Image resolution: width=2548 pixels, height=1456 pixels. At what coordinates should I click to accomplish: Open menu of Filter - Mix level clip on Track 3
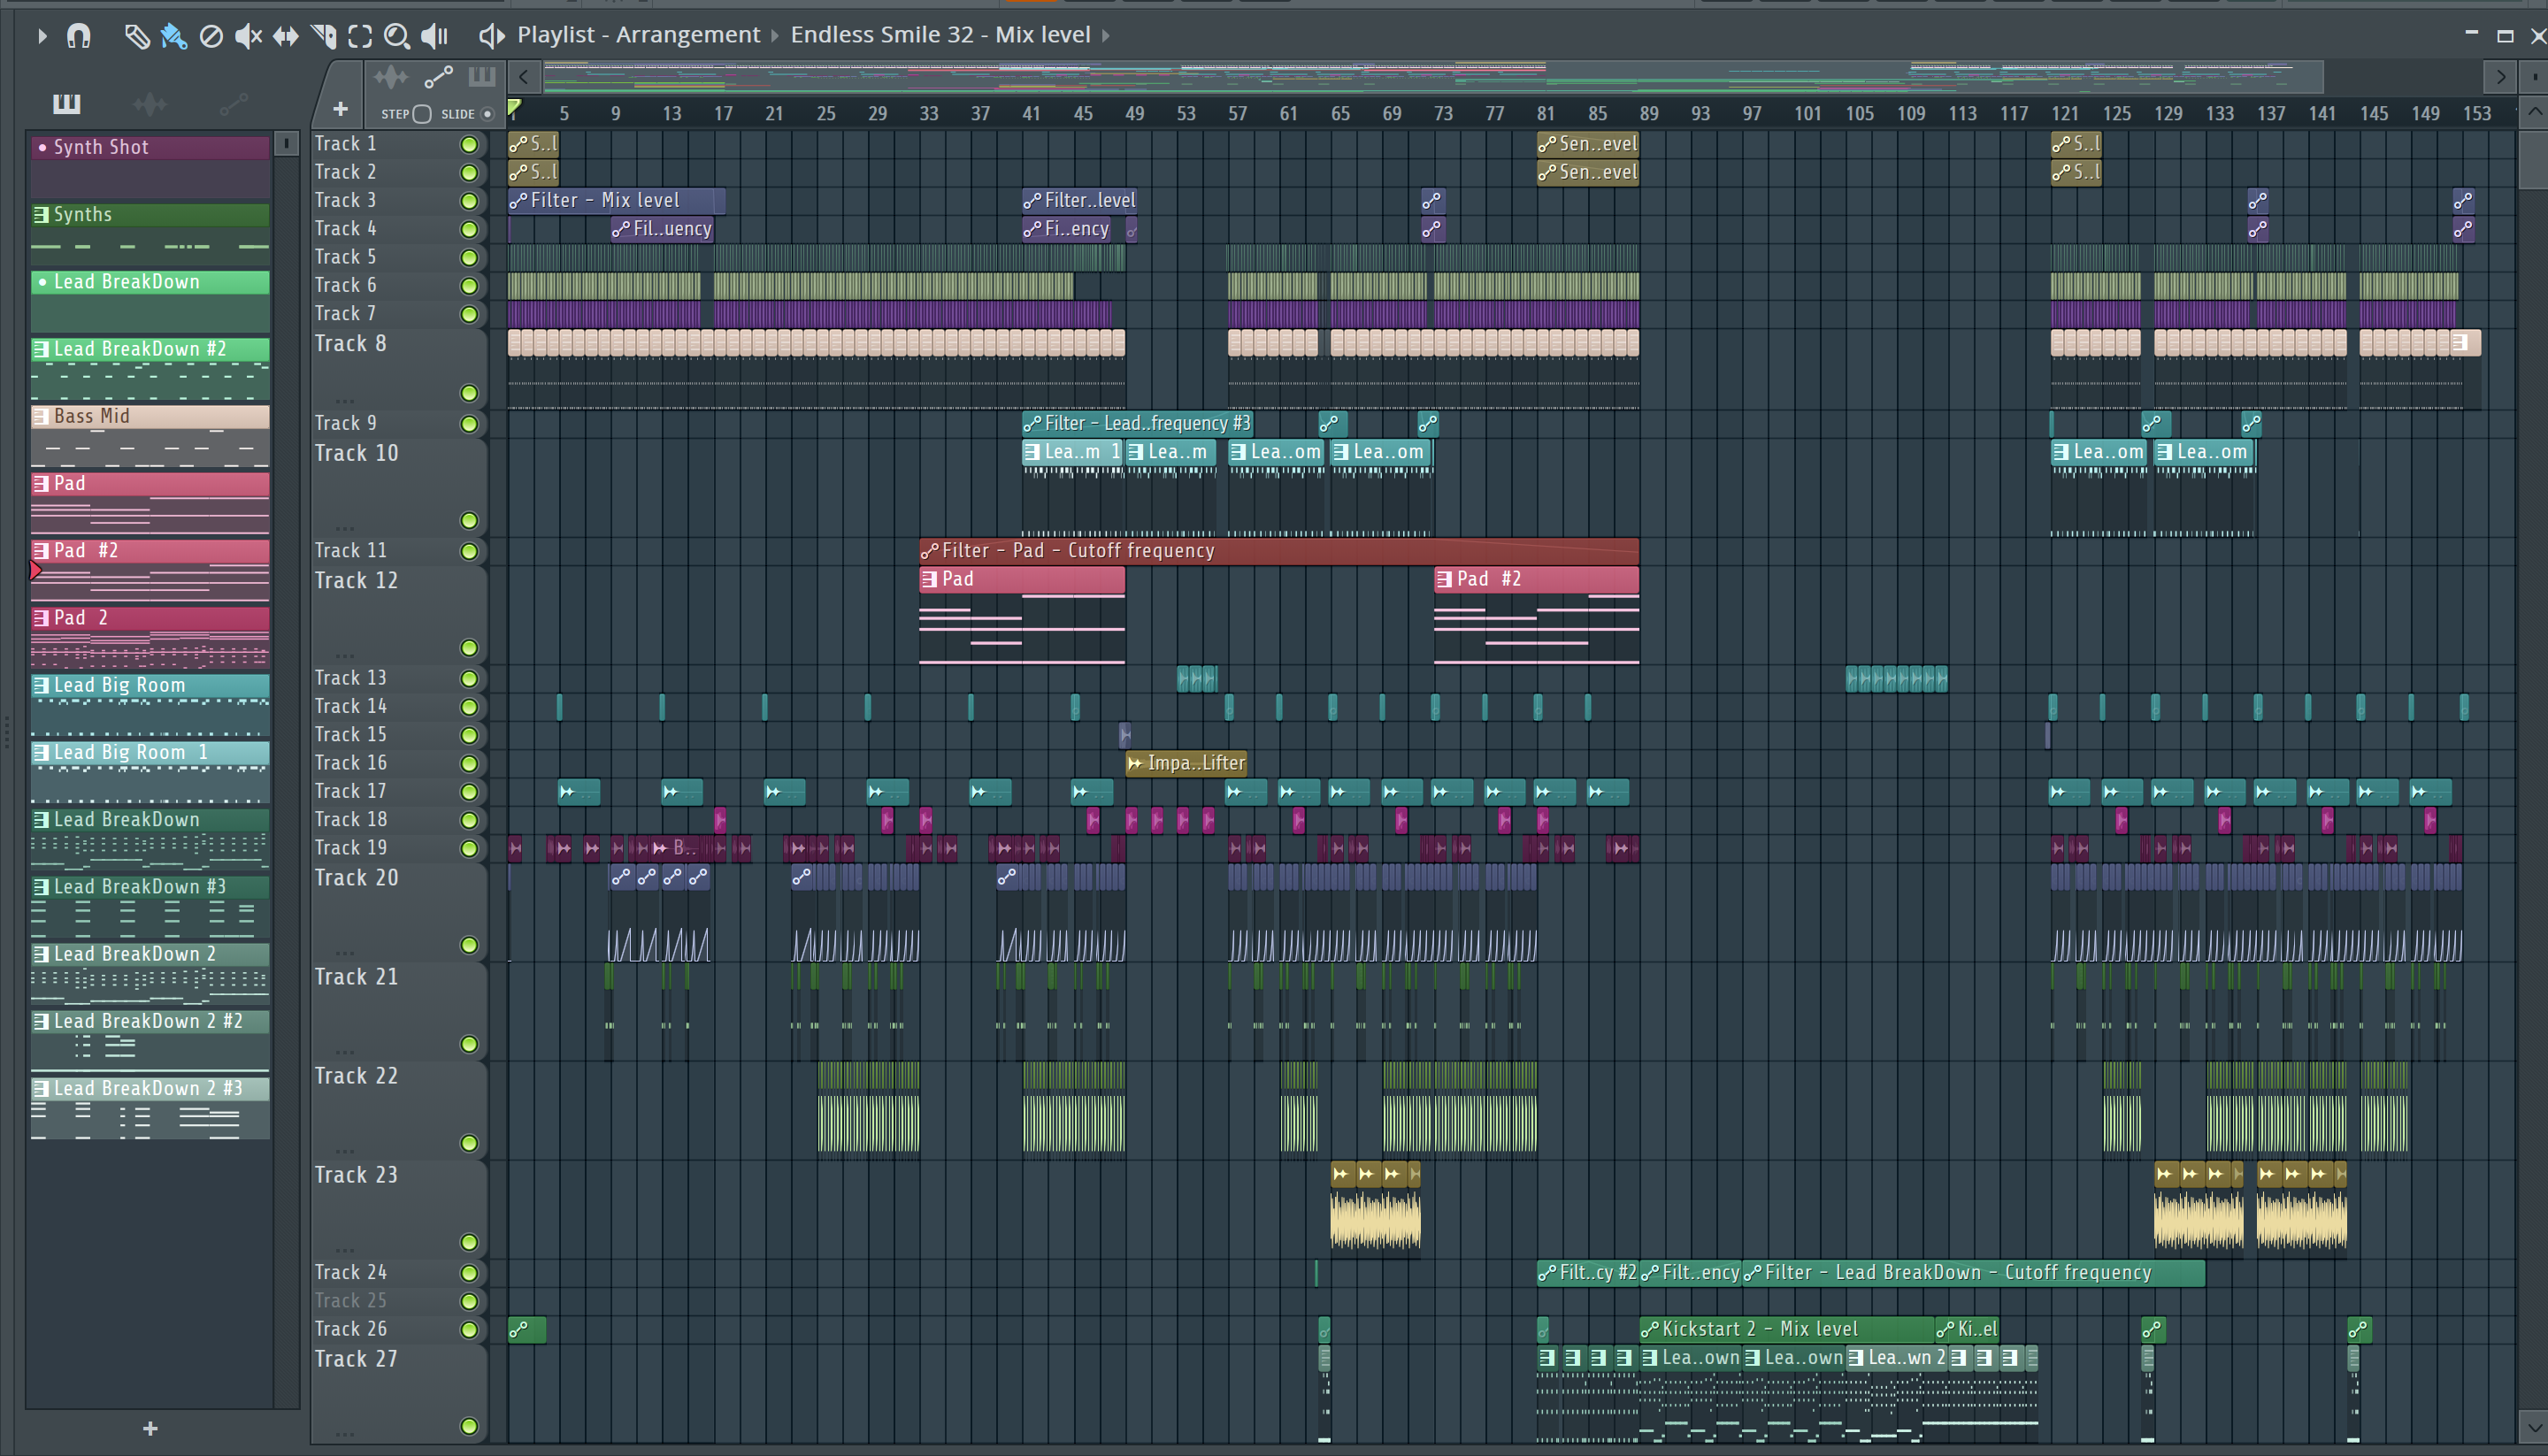518,201
